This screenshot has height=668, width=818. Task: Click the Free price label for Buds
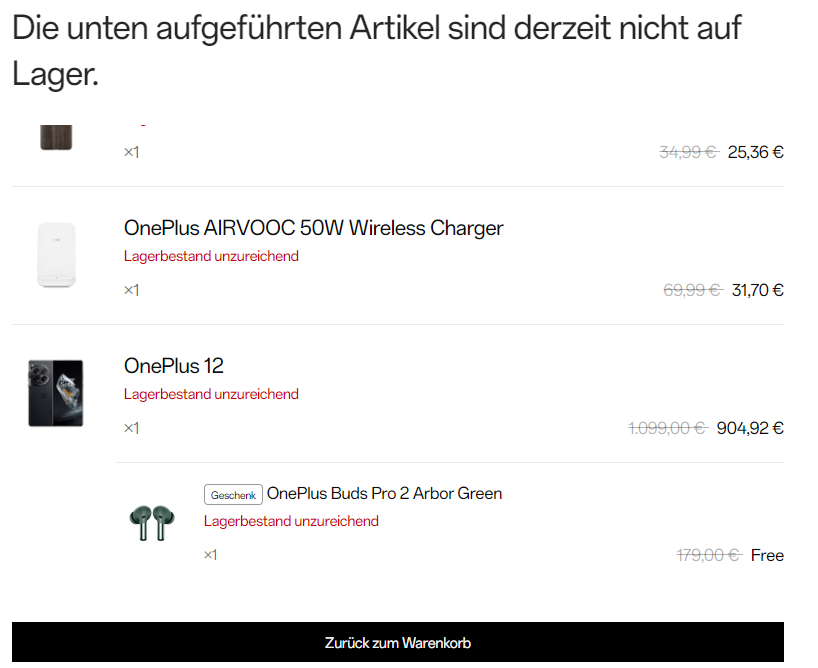coord(767,555)
